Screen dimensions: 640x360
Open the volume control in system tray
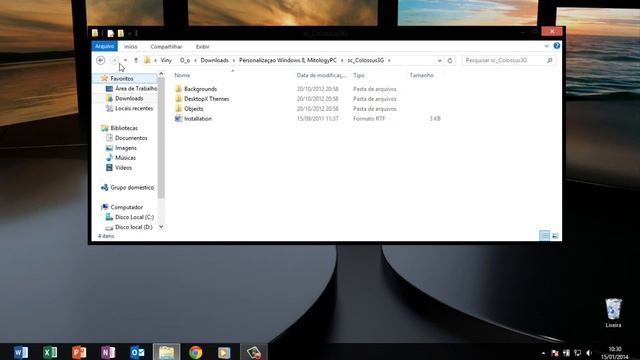pos(589,353)
